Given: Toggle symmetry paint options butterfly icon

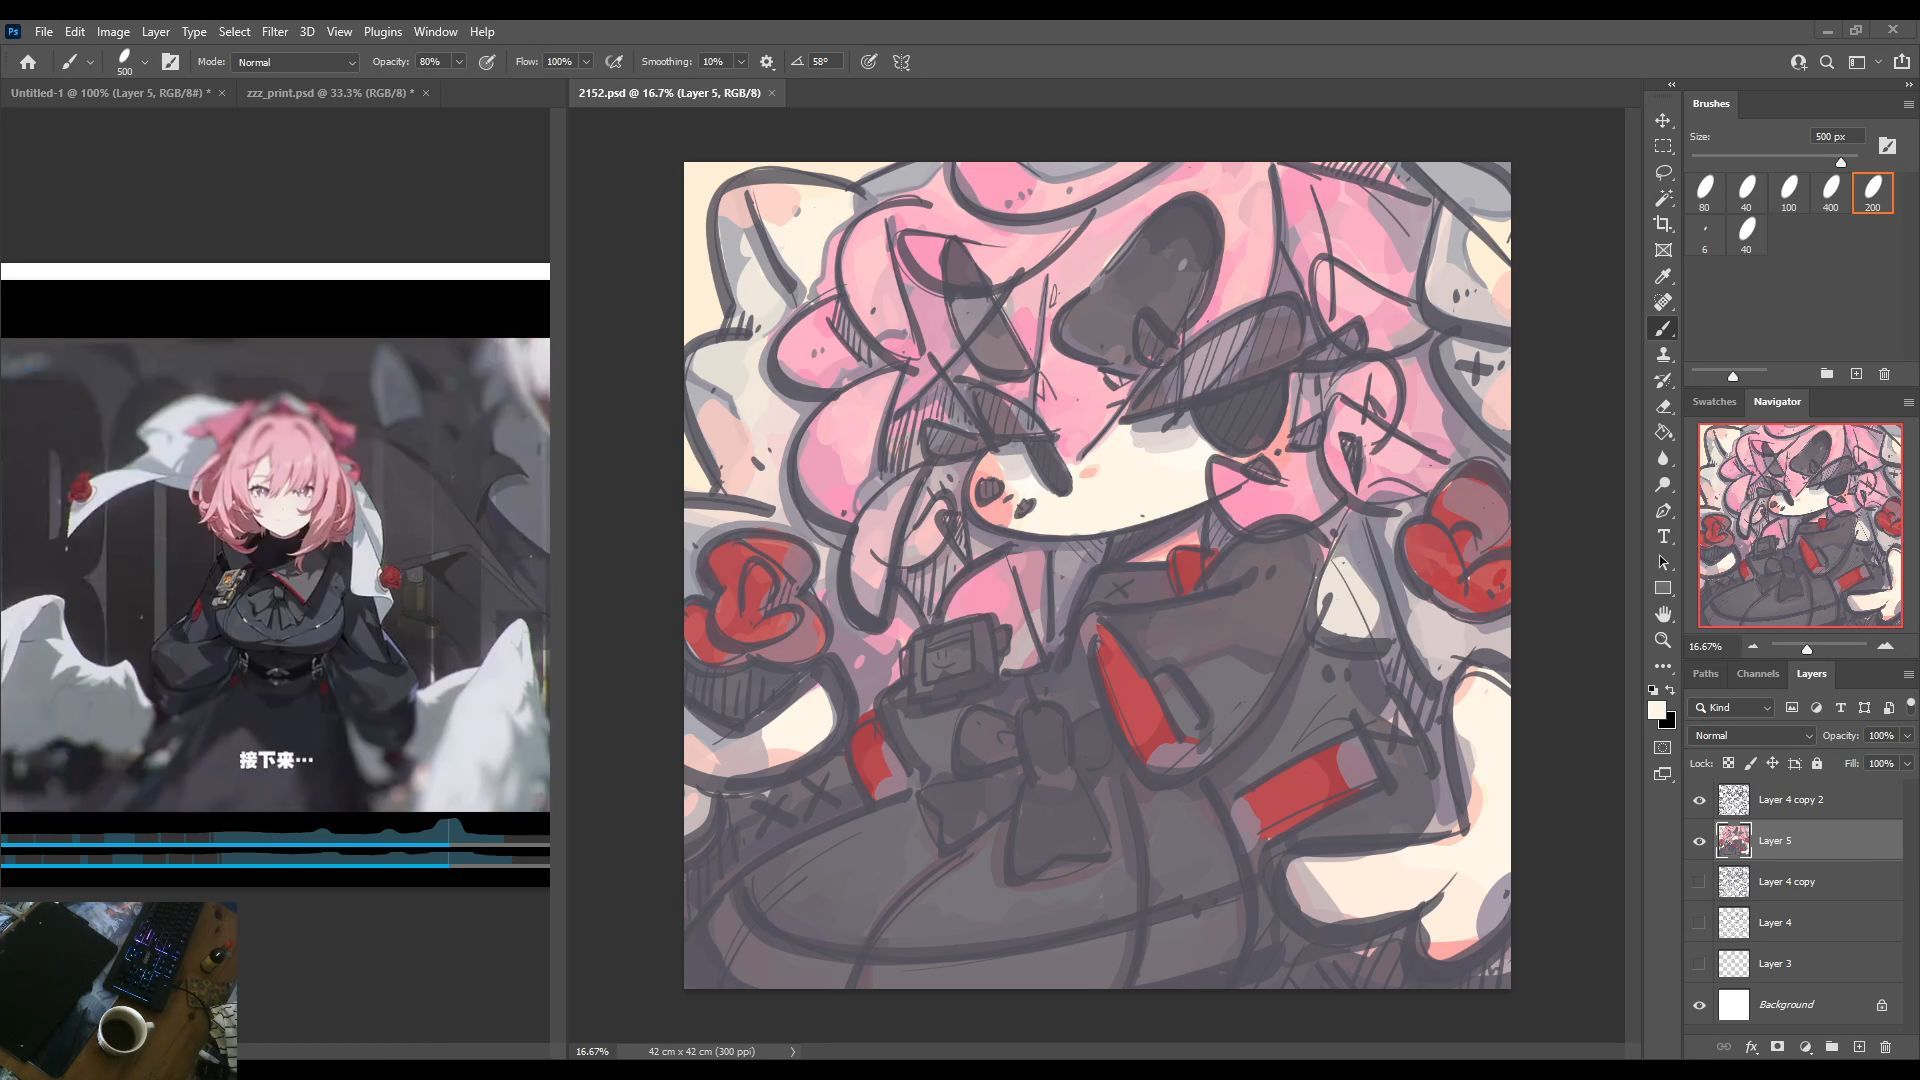Looking at the screenshot, I should point(901,62).
